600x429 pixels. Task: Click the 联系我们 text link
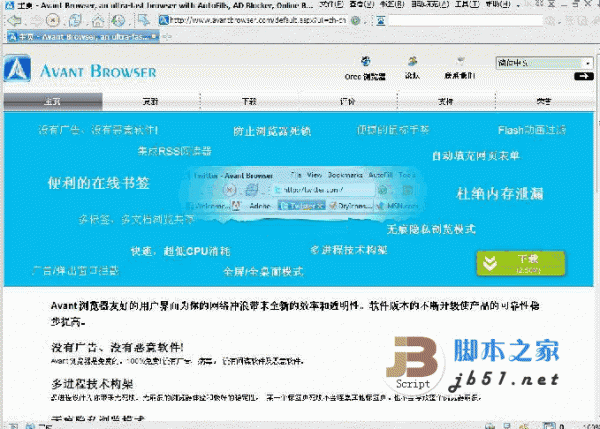point(460,76)
